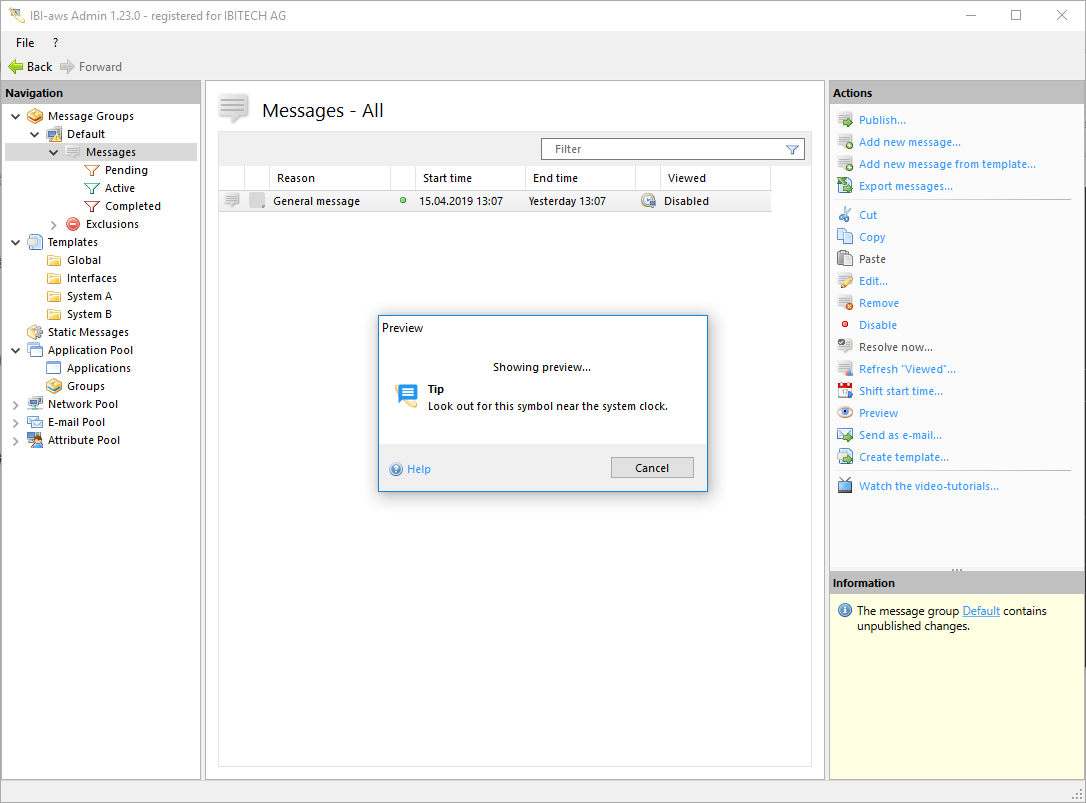The height and width of the screenshot is (803, 1086).
Task: Click the Cut scissors icon
Action: pos(845,215)
